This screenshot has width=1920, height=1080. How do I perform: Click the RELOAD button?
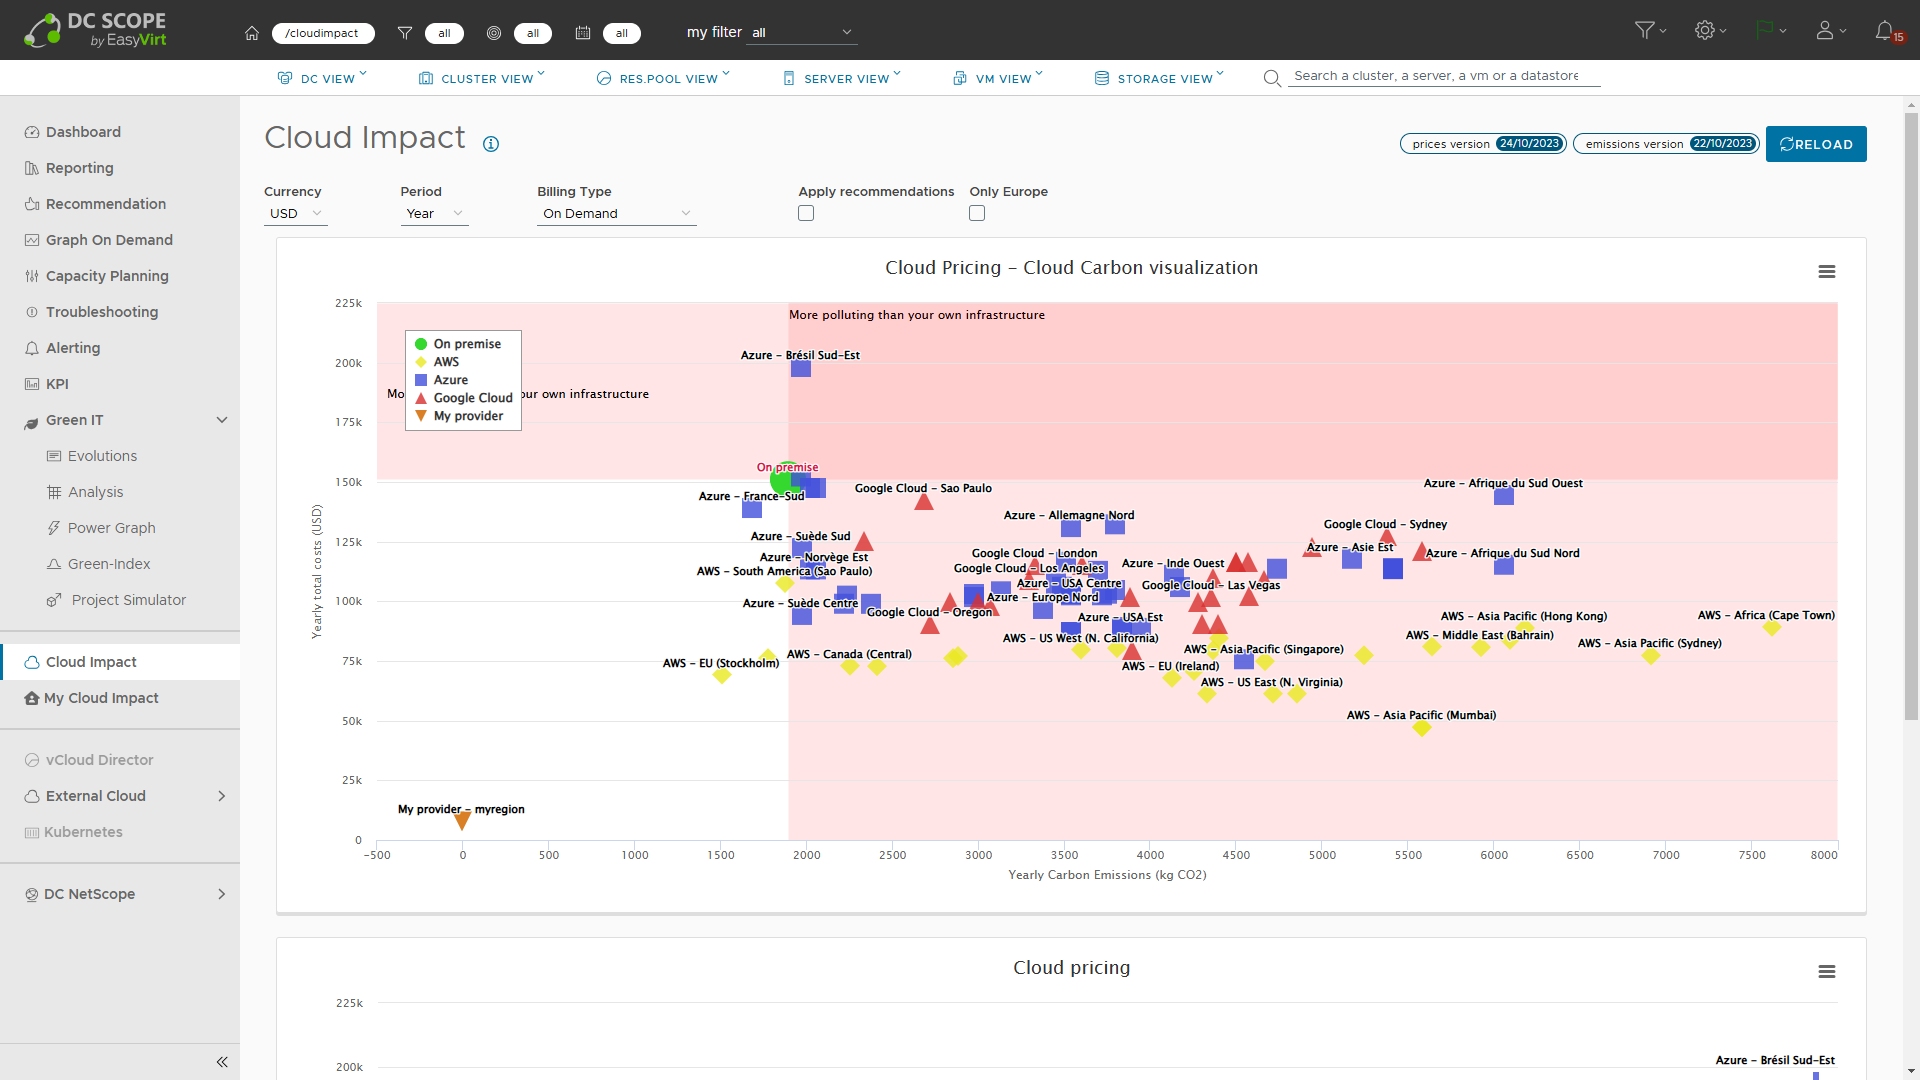pyautogui.click(x=1816, y=144)
